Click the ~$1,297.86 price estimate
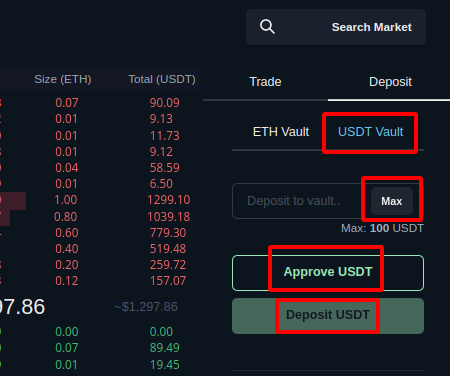Viewport: 450px width, 376px height. [146, 307]
